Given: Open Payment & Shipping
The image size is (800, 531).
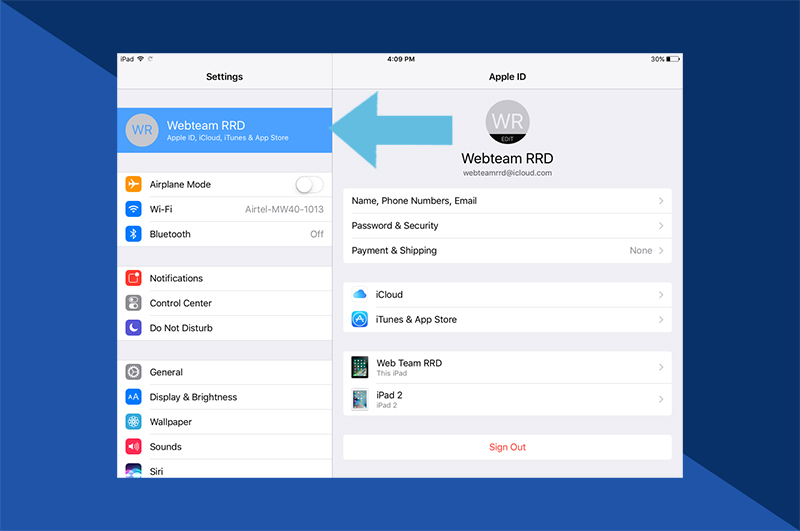Looking at the screenshot, I should point(507,250).
